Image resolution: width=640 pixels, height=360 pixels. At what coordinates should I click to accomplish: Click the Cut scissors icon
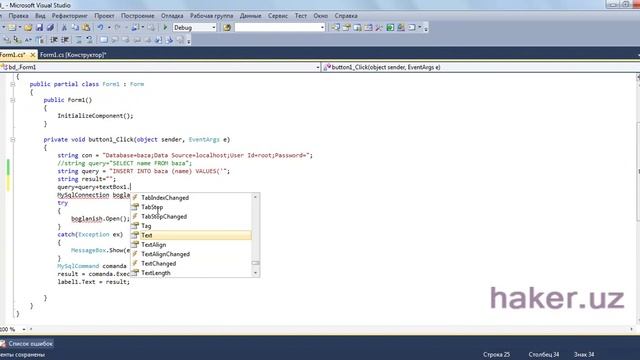pos(64,27)
